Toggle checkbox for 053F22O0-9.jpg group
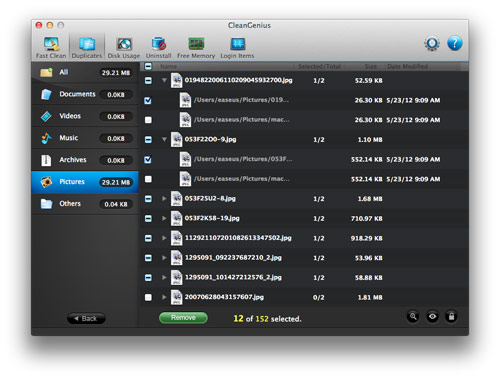Image resolution: width=500 pixels, height=379 pixels. click(148, 140)
